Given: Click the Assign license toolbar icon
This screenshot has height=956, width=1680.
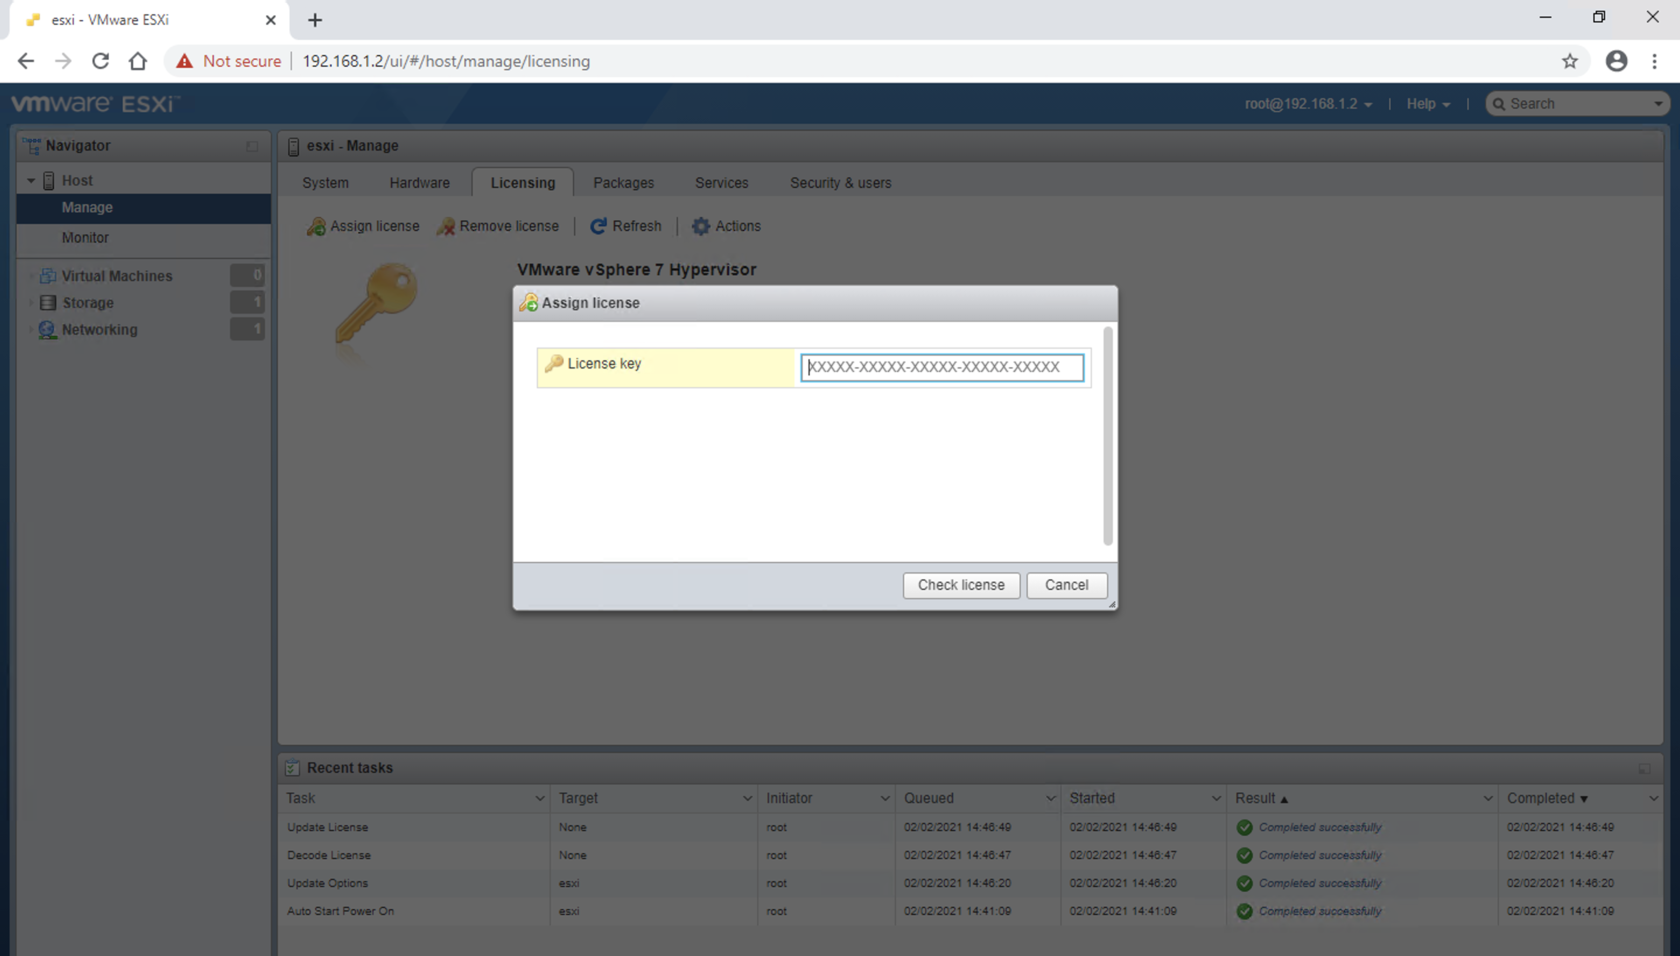Looking at the screenshot, I should tap(316, 226).
